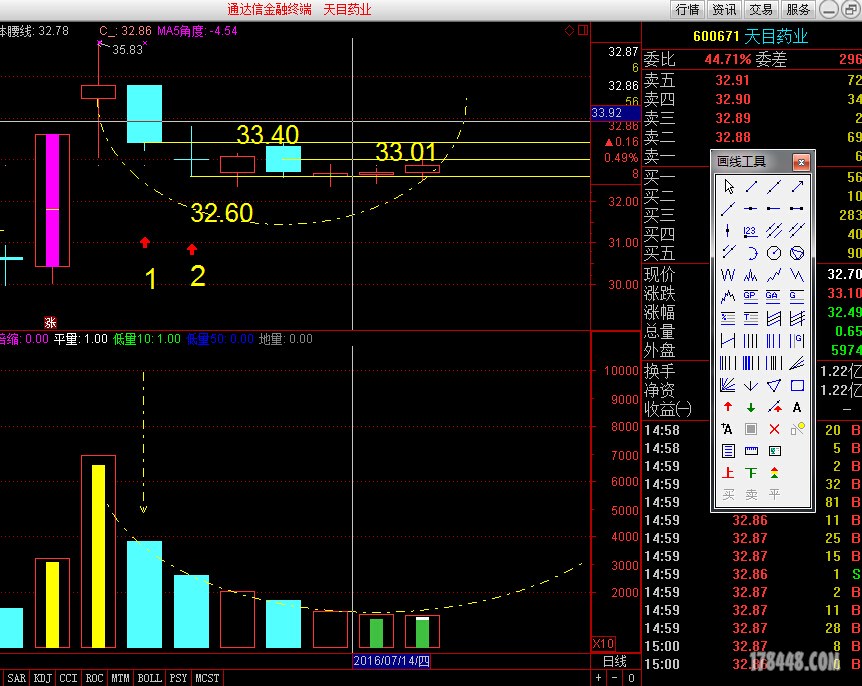Select the rectangle drawing tool
The height and width of the screenshot is (686, 862).
click(x=797, y=385)
